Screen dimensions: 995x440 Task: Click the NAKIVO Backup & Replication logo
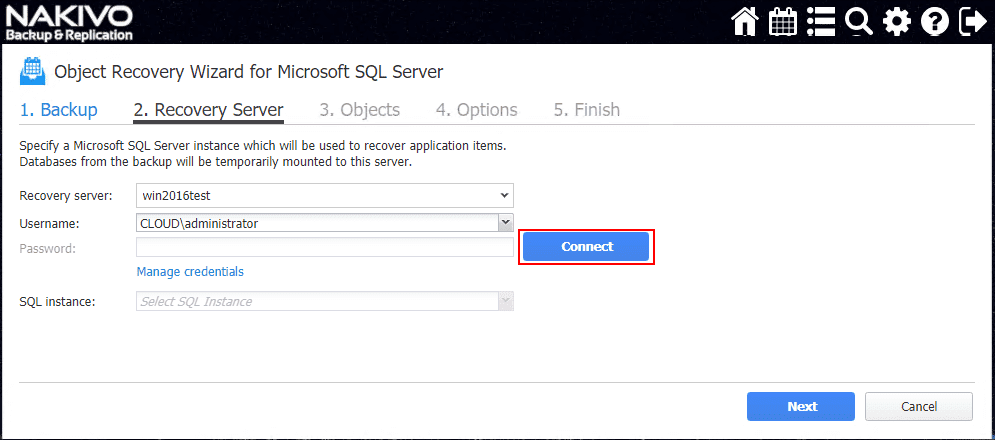point(69,22)
